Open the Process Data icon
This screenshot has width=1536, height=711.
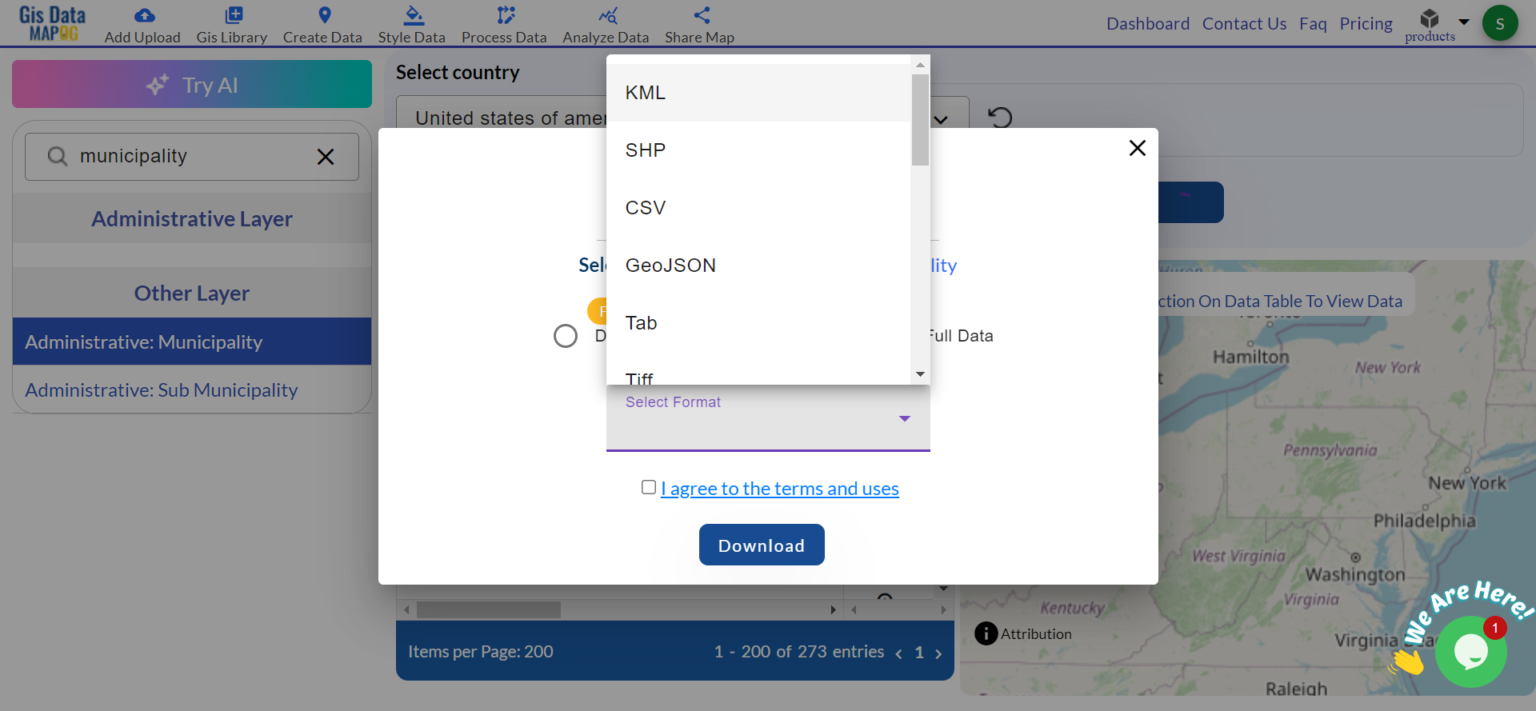pyautogui.click(x=504, y=16)
